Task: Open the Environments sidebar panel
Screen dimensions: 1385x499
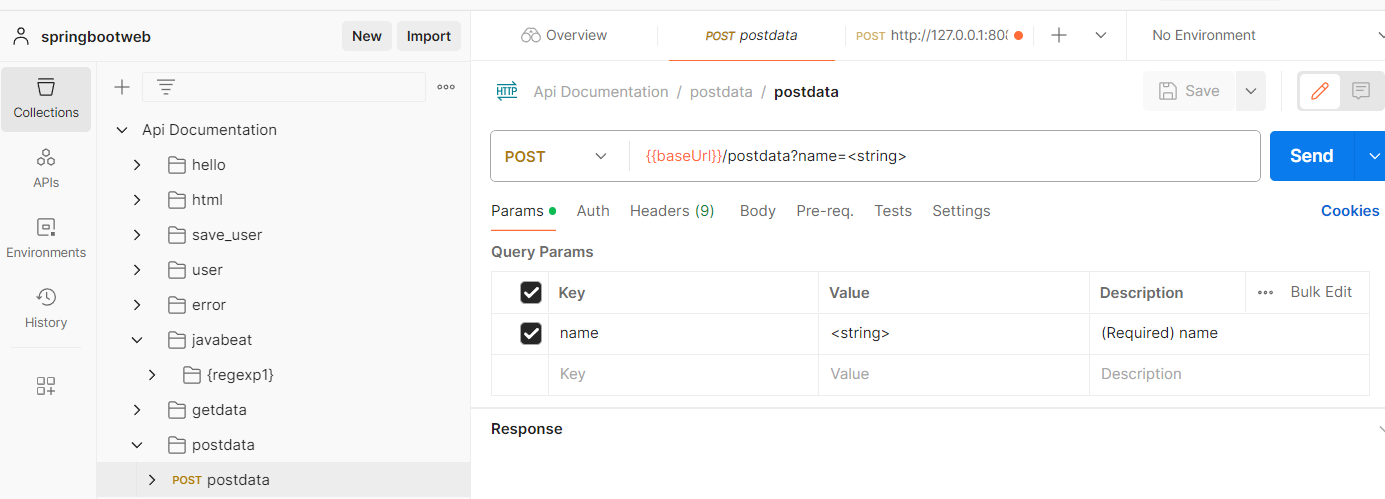Action: click(x=46, y=238)
